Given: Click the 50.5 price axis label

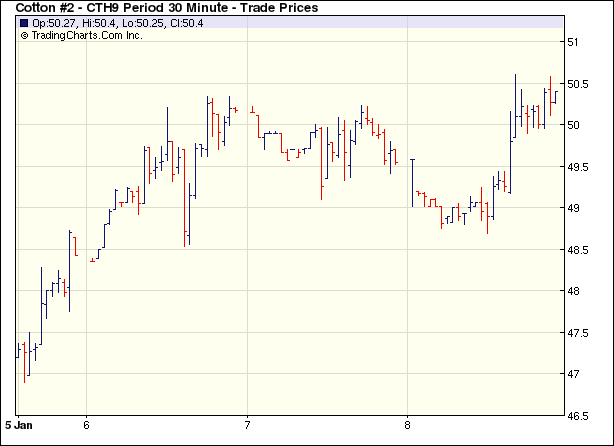Looking at the screenshot, I should pos(577,84).
